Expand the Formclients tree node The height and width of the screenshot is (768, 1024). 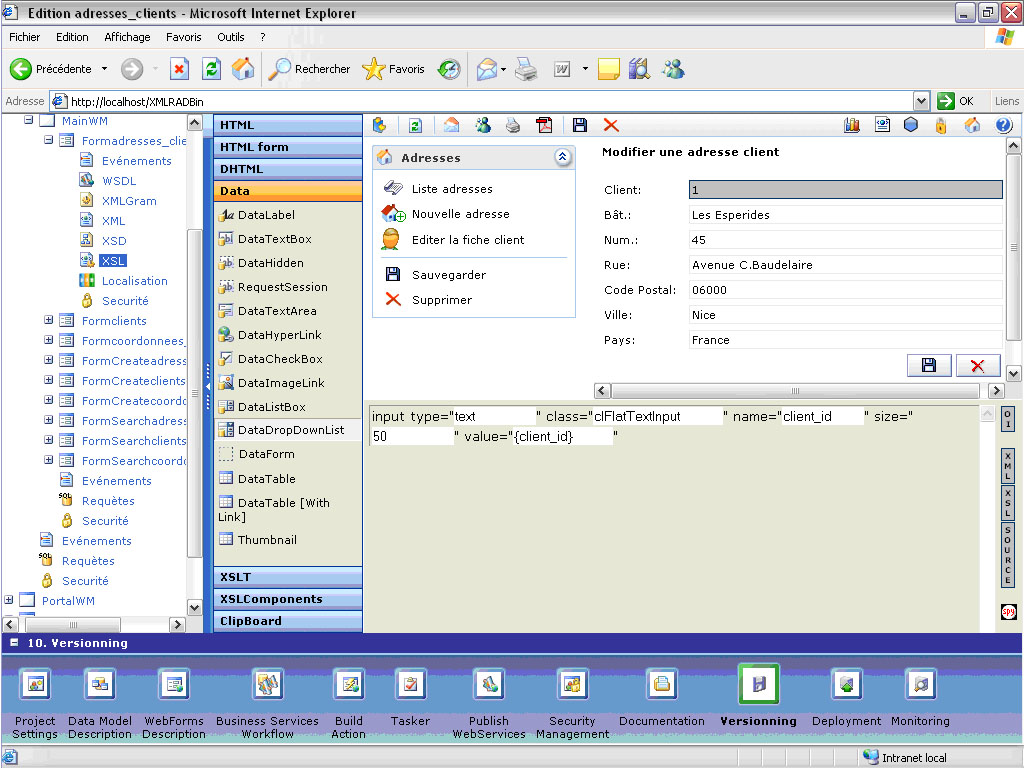click(x=49, y=321)
